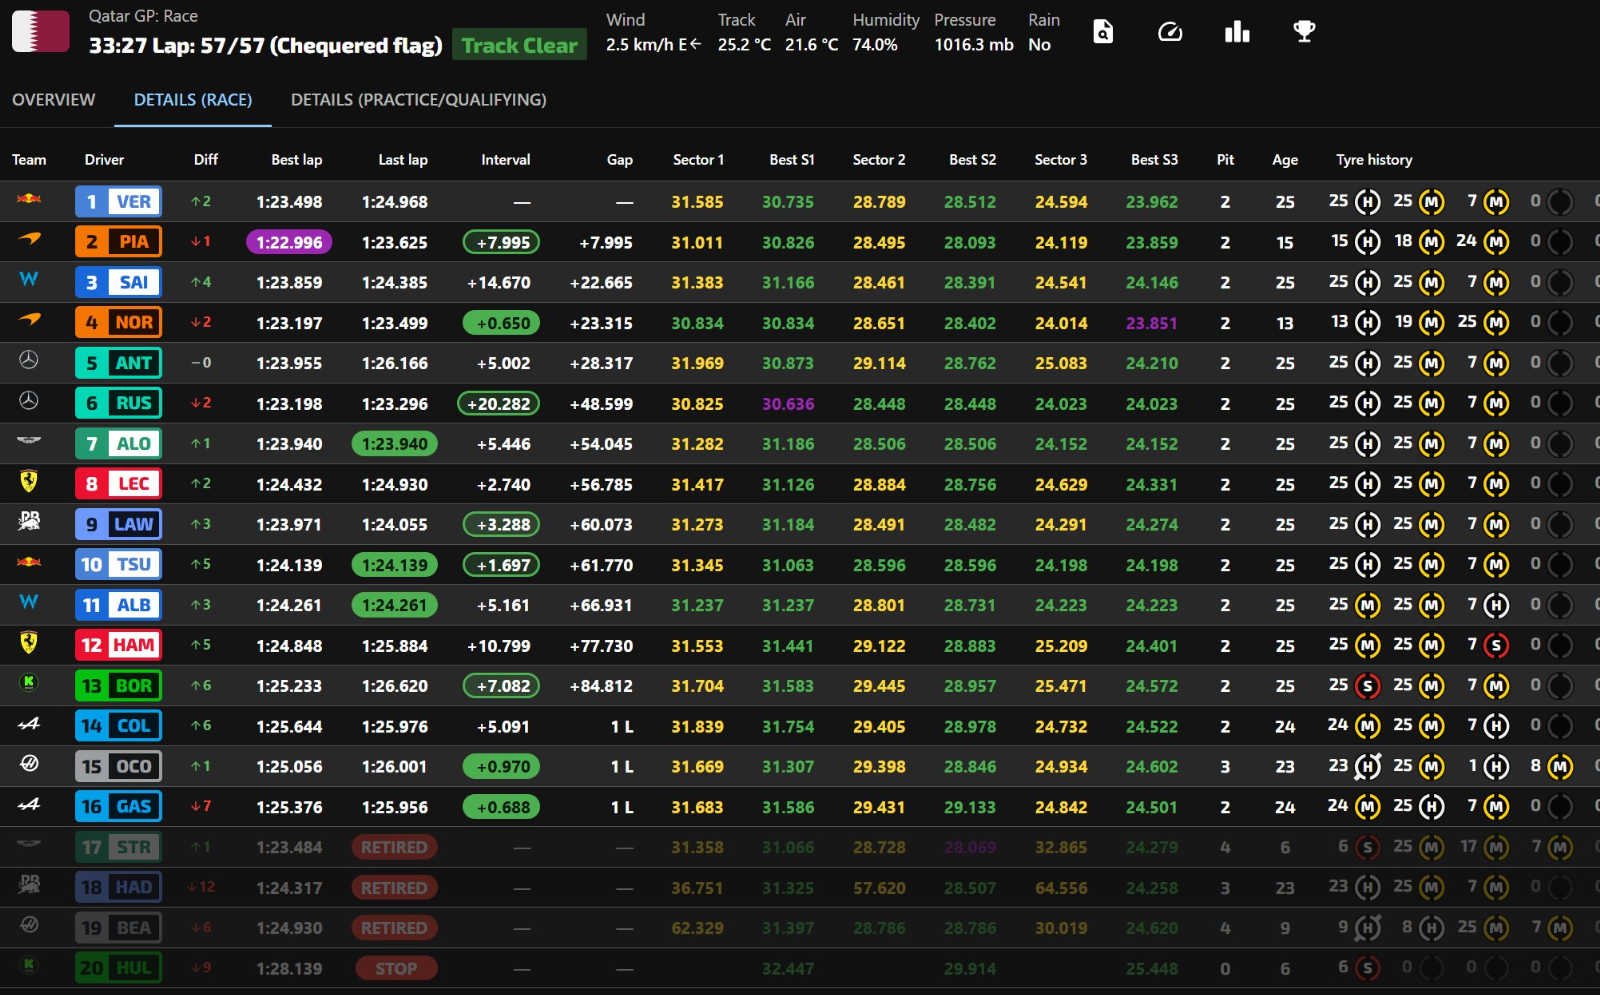Switch to the Overview tab
Image resolution: width=1600 pixels, height=995 pixels.
54,100
